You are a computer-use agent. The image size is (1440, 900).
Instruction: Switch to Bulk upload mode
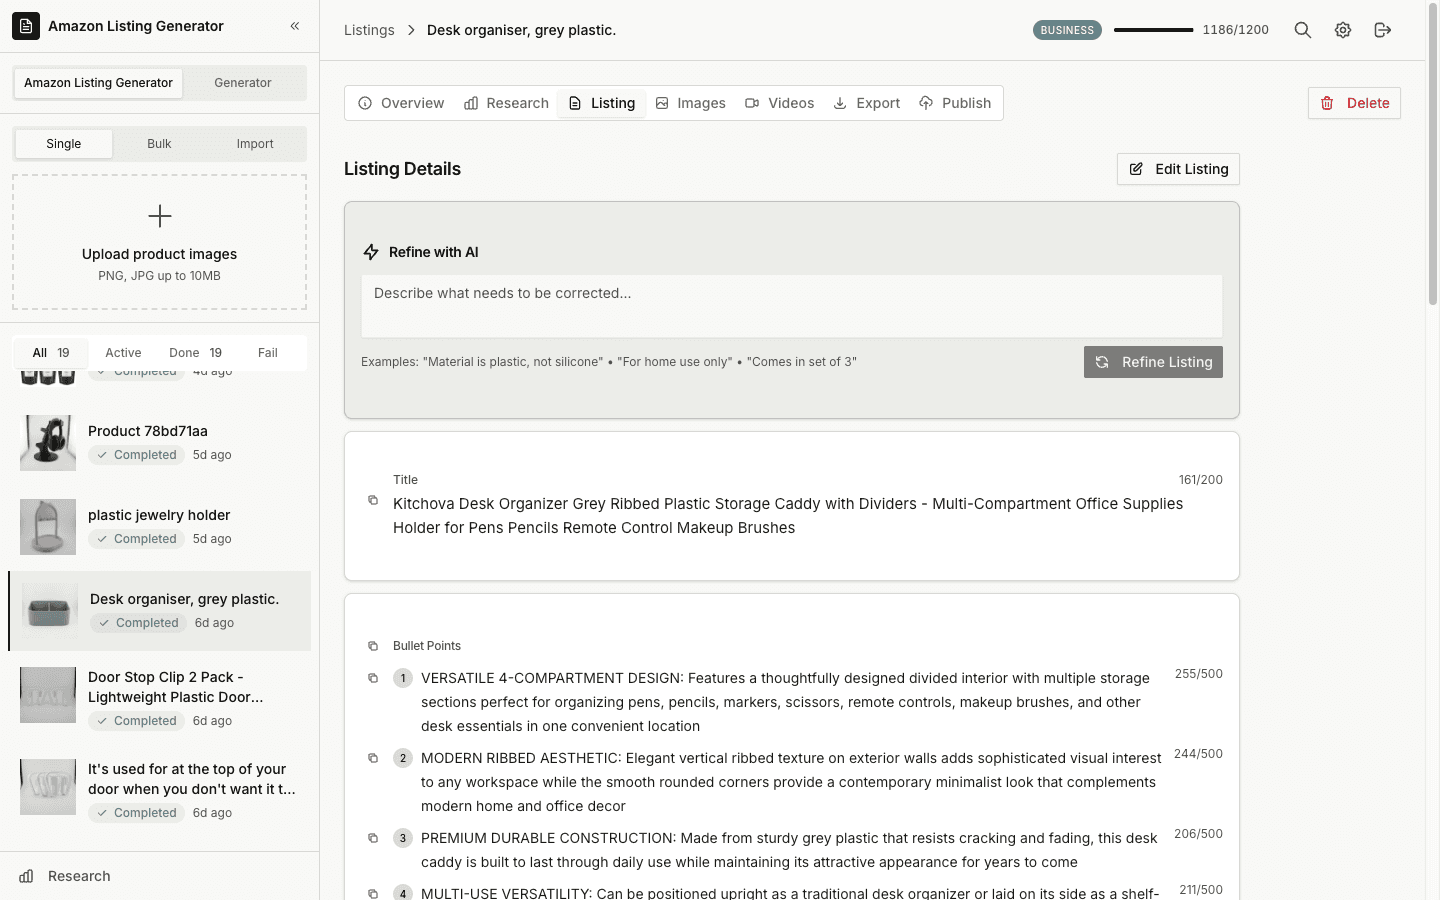pos(159,143)
